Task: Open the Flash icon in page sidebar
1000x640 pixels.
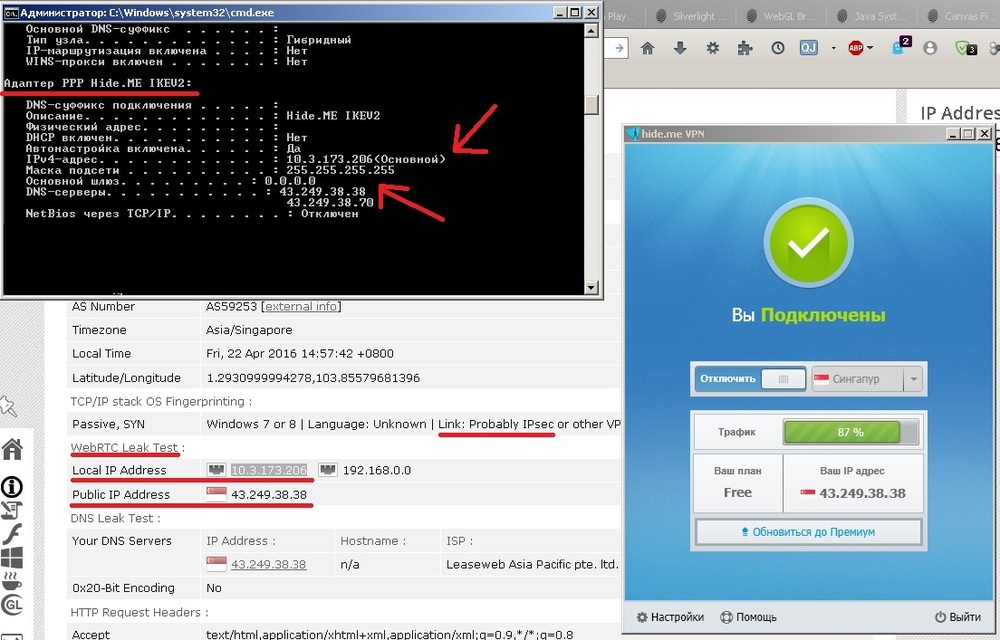Action: point(11,534)
